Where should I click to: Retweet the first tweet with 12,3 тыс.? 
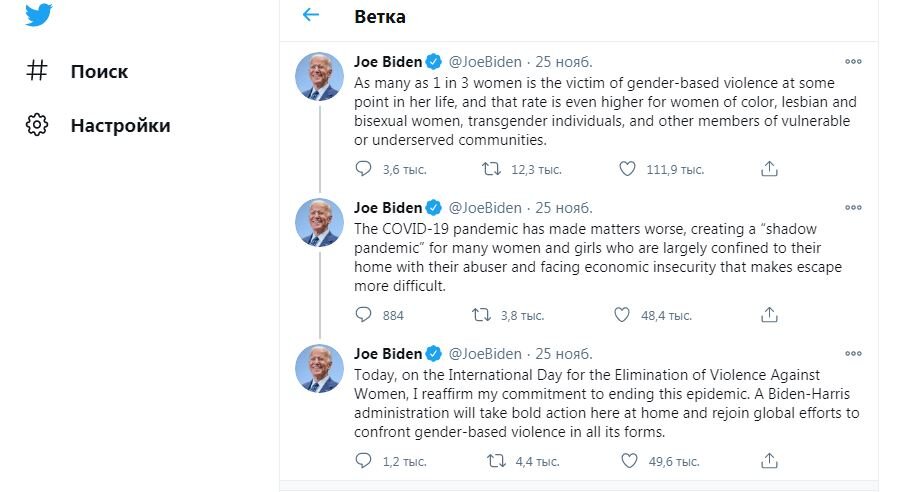click(492, 169)
